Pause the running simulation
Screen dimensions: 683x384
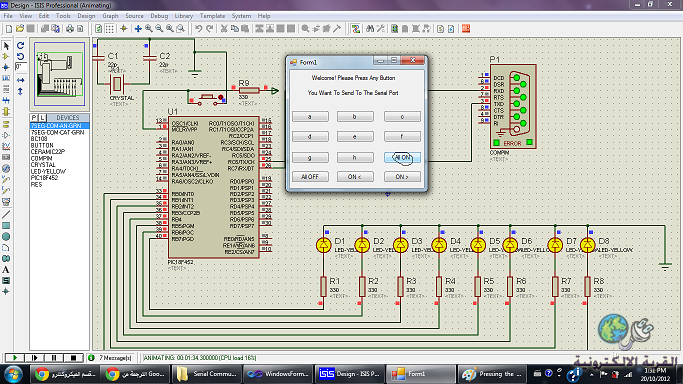54,358
